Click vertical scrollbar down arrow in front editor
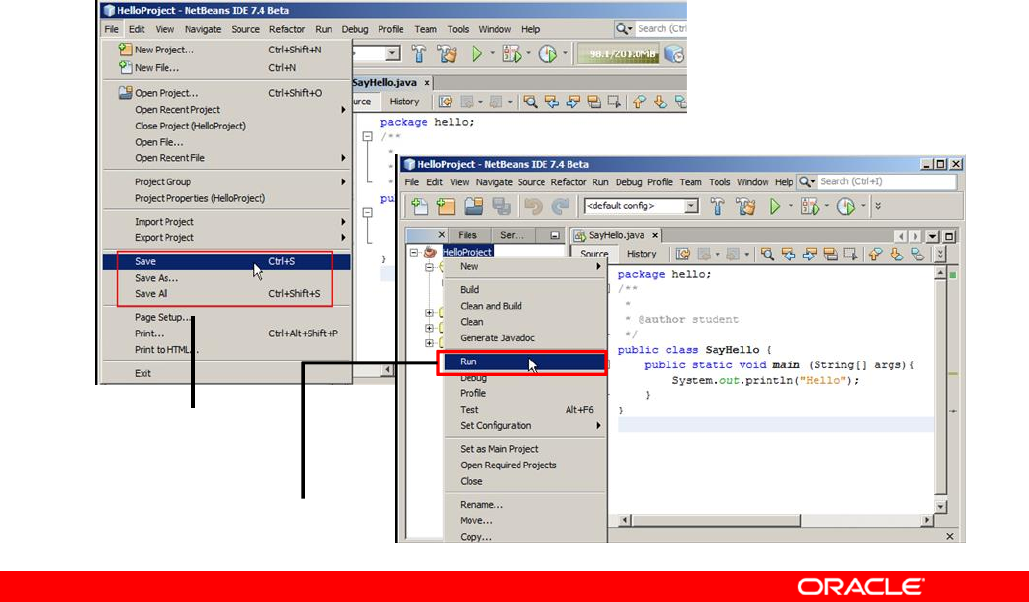1029x602 pixels. coord(940,507)
